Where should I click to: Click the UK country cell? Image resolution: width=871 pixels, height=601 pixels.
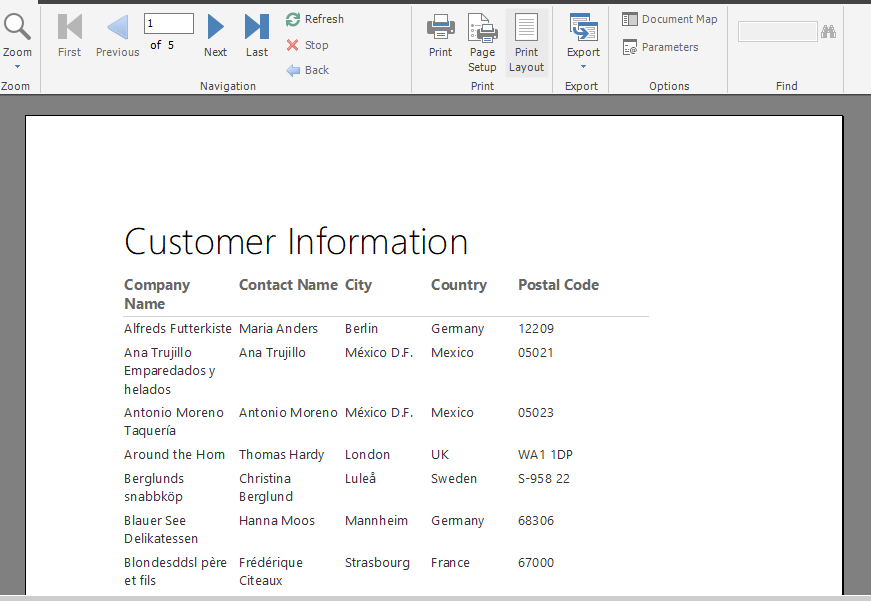click(440, 454)
